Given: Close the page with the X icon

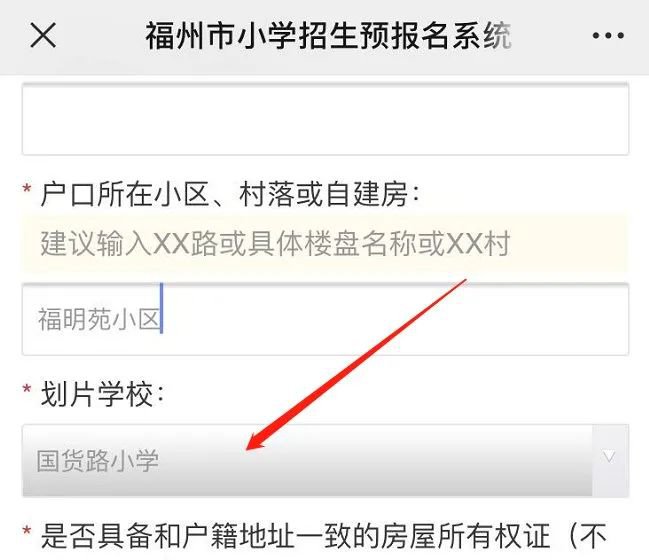Looking at the screenshot, I should point(43,36).
